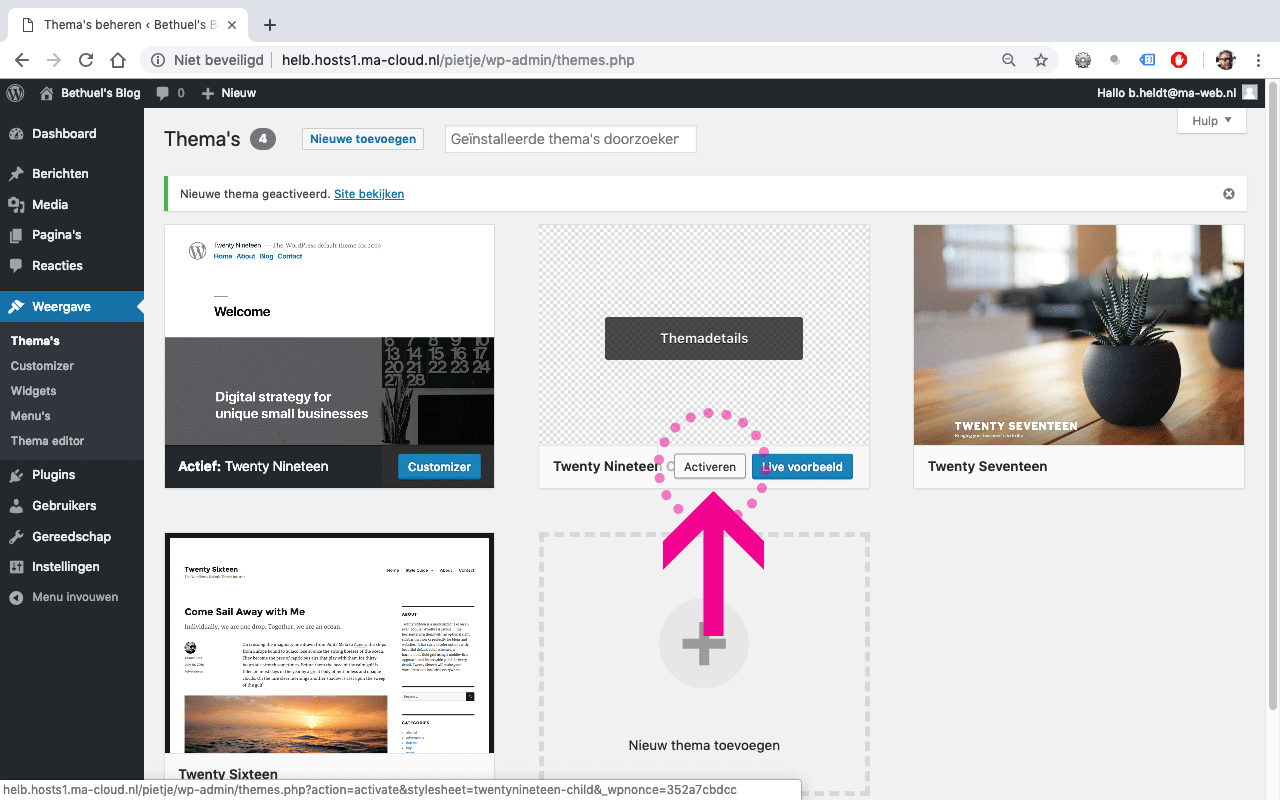The image size is (1280, 800).
Task: Open Menu's submenu item
Action: [x=30, y=416]
